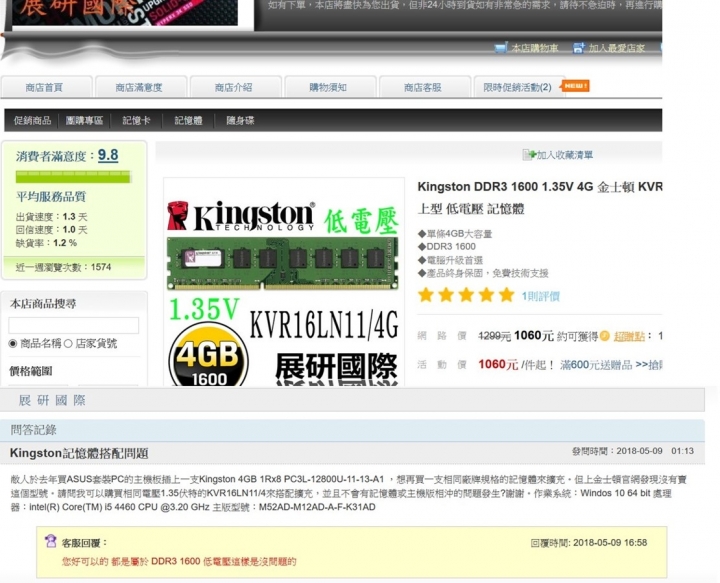720x583 pixels.
Task: Click the orange NEW! promotion badge
Action: (574, 86)
